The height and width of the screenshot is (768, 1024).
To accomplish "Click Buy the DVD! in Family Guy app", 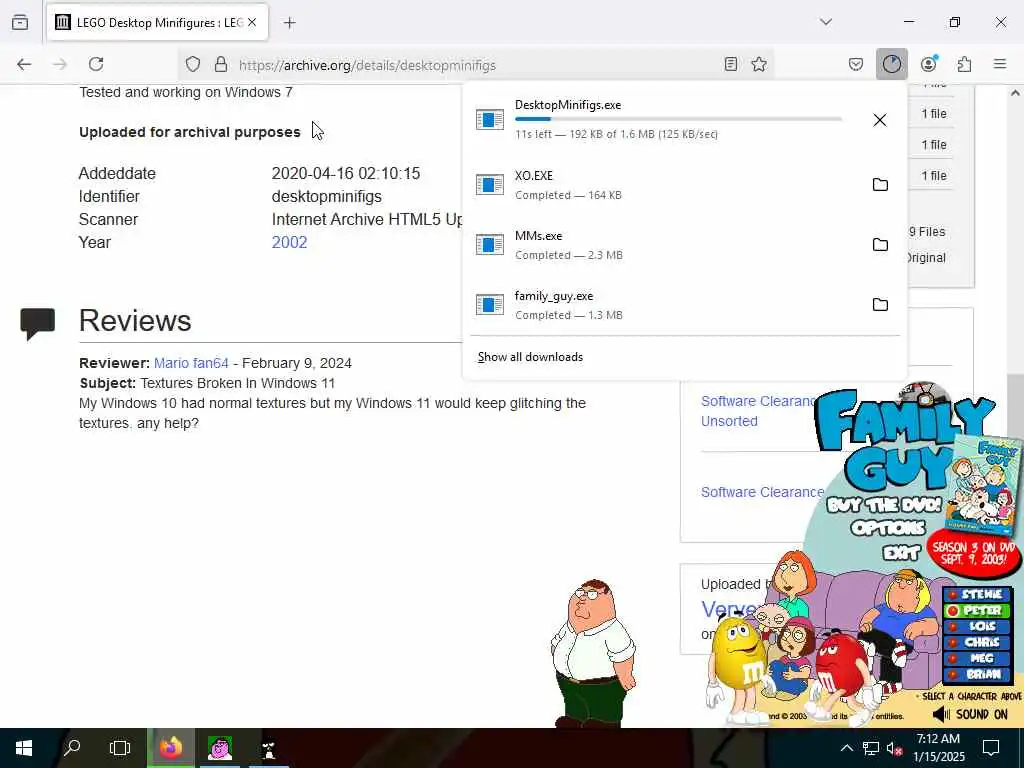I will (885, 505).
